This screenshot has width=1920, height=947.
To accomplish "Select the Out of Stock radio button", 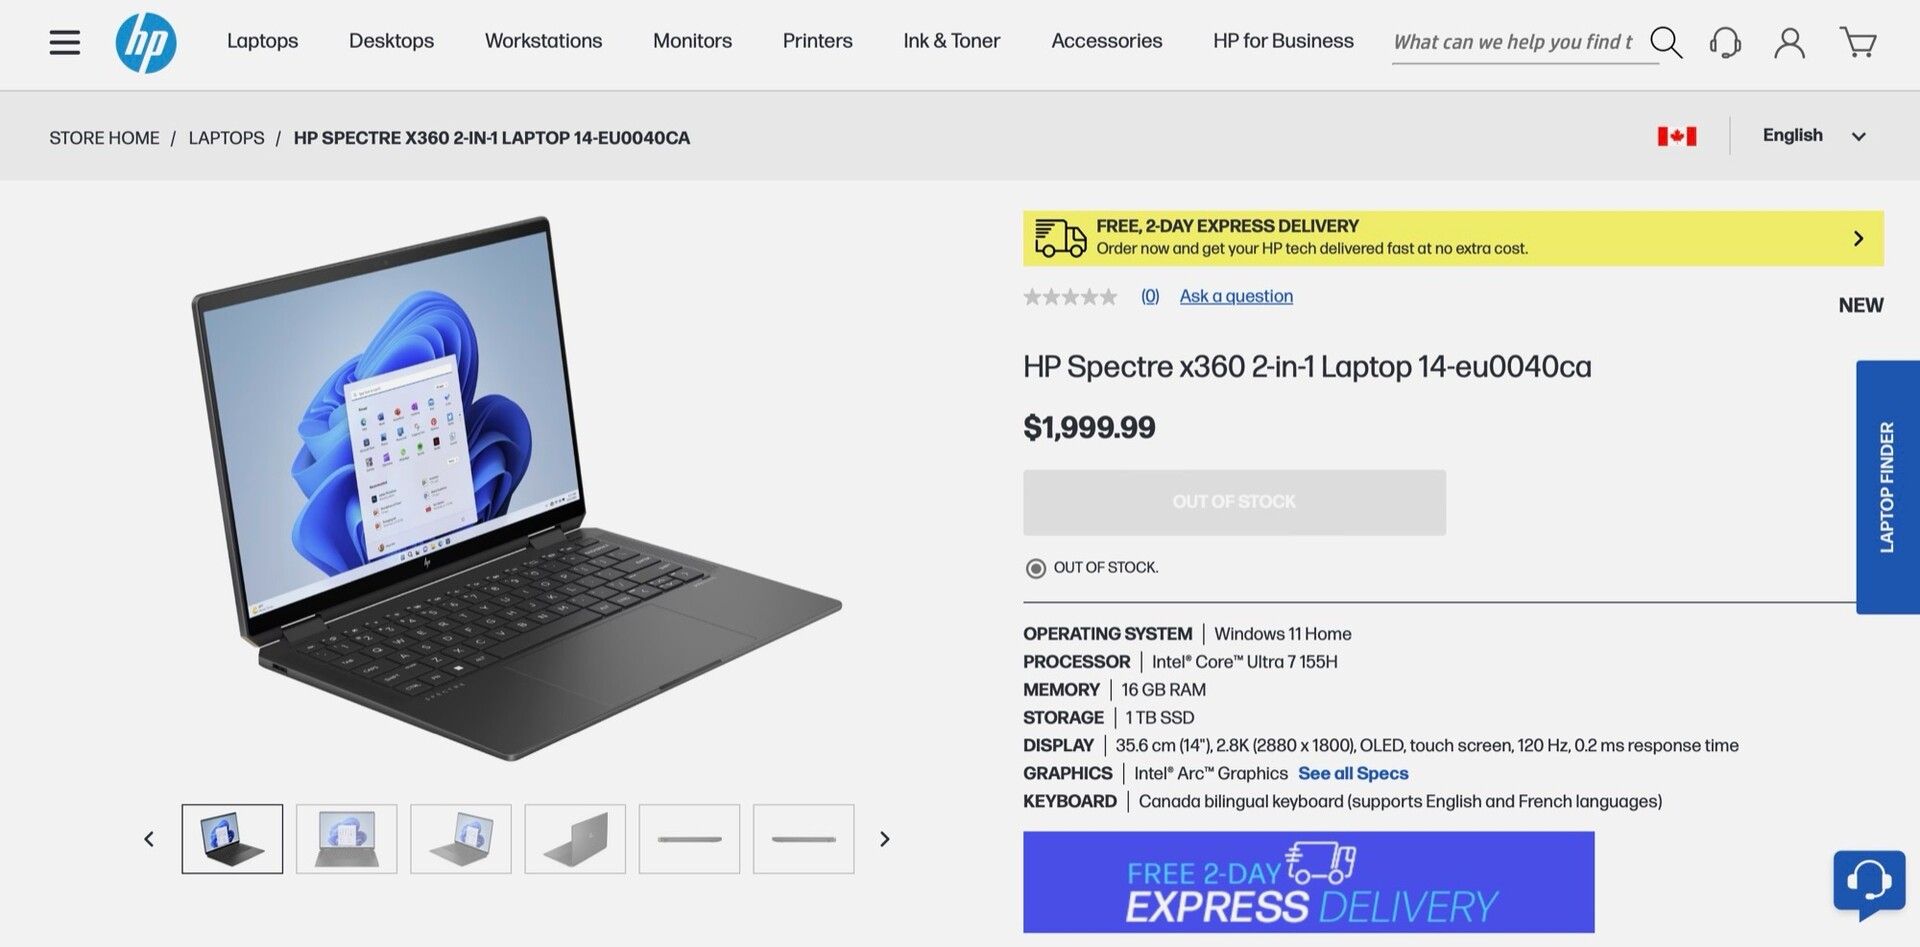I will coord(1036,568).
